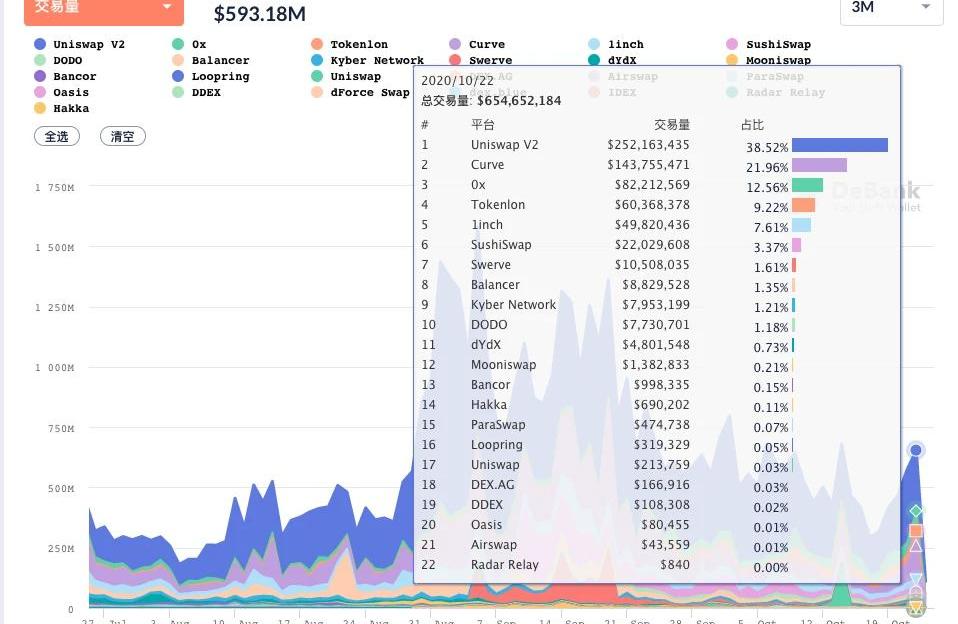Screen dimensions: 958x624
Task: Open the 交易量 metric dropdown
Action: [103, 9]
